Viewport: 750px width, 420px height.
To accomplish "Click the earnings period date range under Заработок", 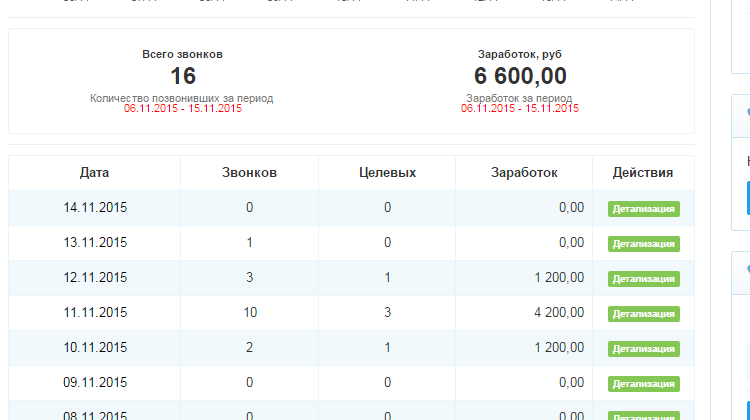I will click(x=519, y=109).
